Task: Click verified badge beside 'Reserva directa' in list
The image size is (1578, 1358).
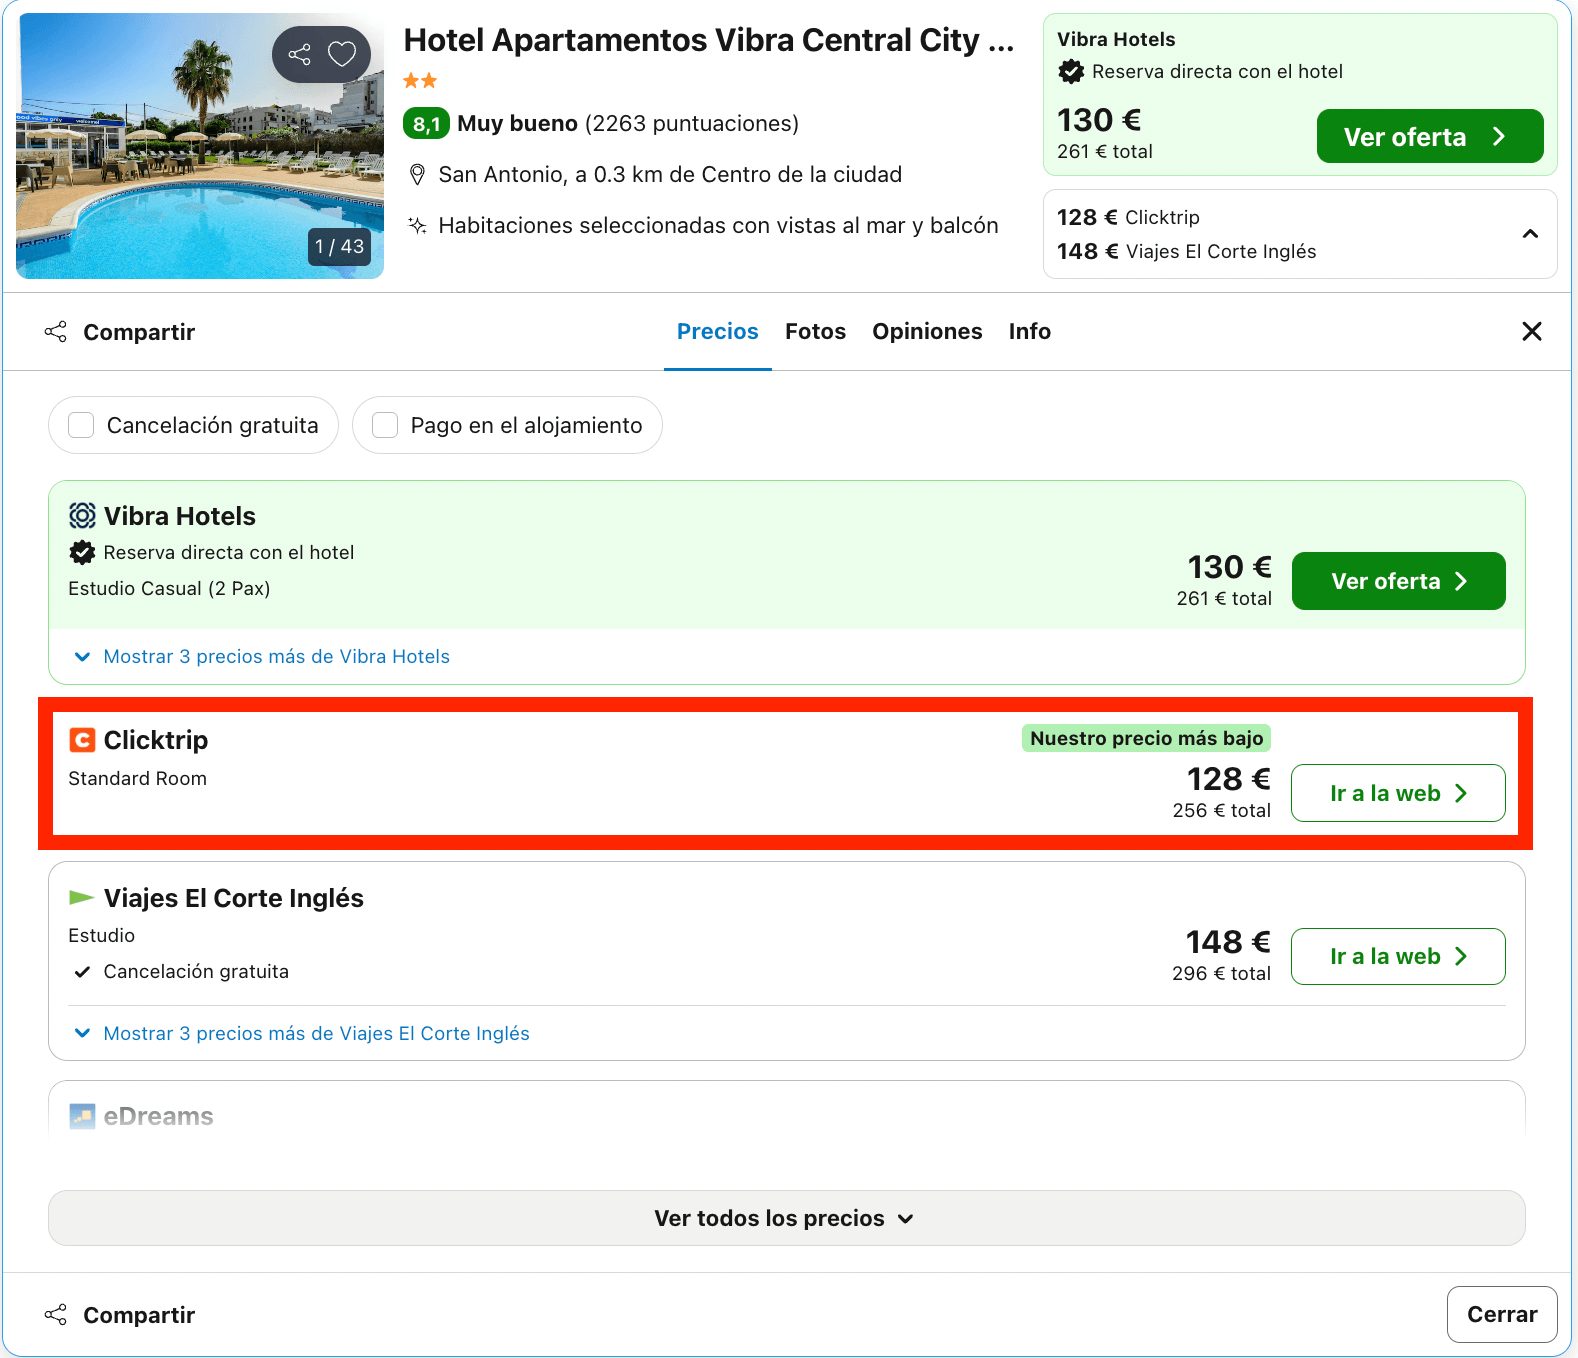Action: point(82,552)
